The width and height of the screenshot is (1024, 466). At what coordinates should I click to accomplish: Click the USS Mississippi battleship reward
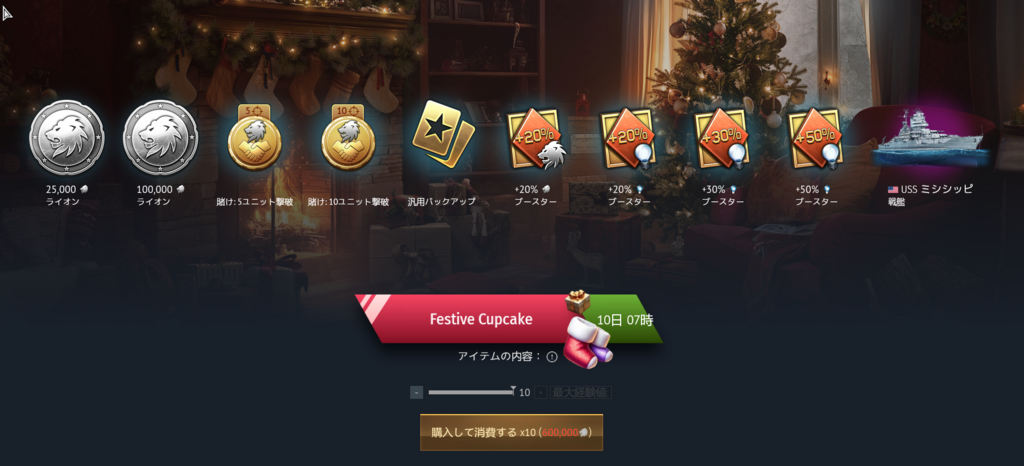click(930, 139)
